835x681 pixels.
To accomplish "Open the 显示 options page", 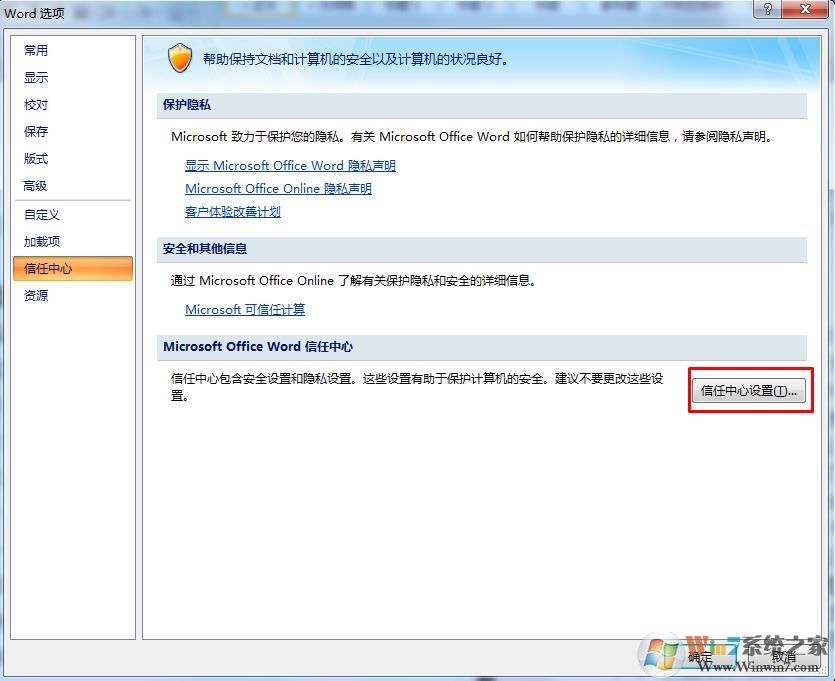I will 73,78.
